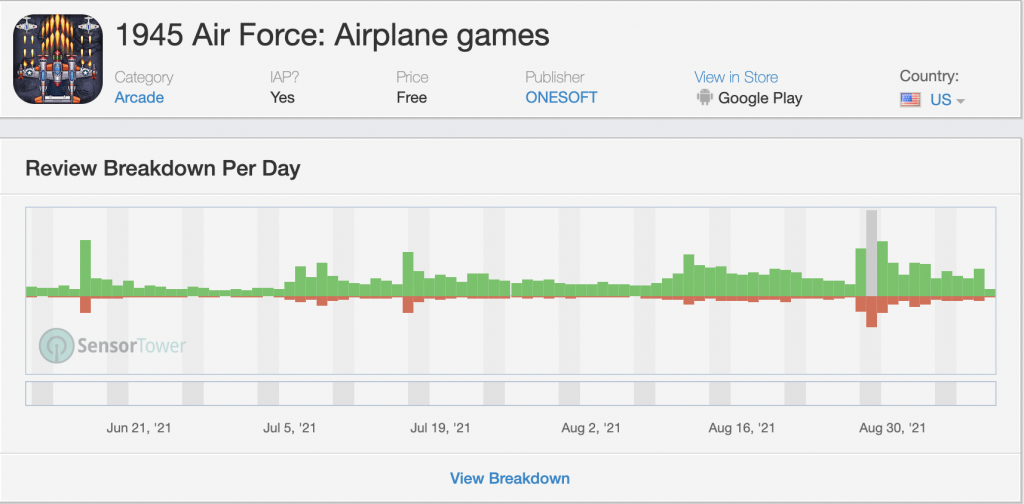Image resolution: width=1024 pixels, height=504 pixels.
Task: Click the View in Store link
Action: click(736, 77)
